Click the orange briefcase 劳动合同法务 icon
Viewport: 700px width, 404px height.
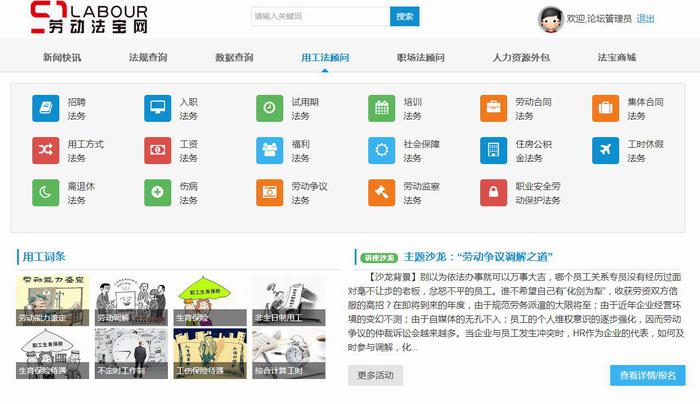tap(494, 108)
